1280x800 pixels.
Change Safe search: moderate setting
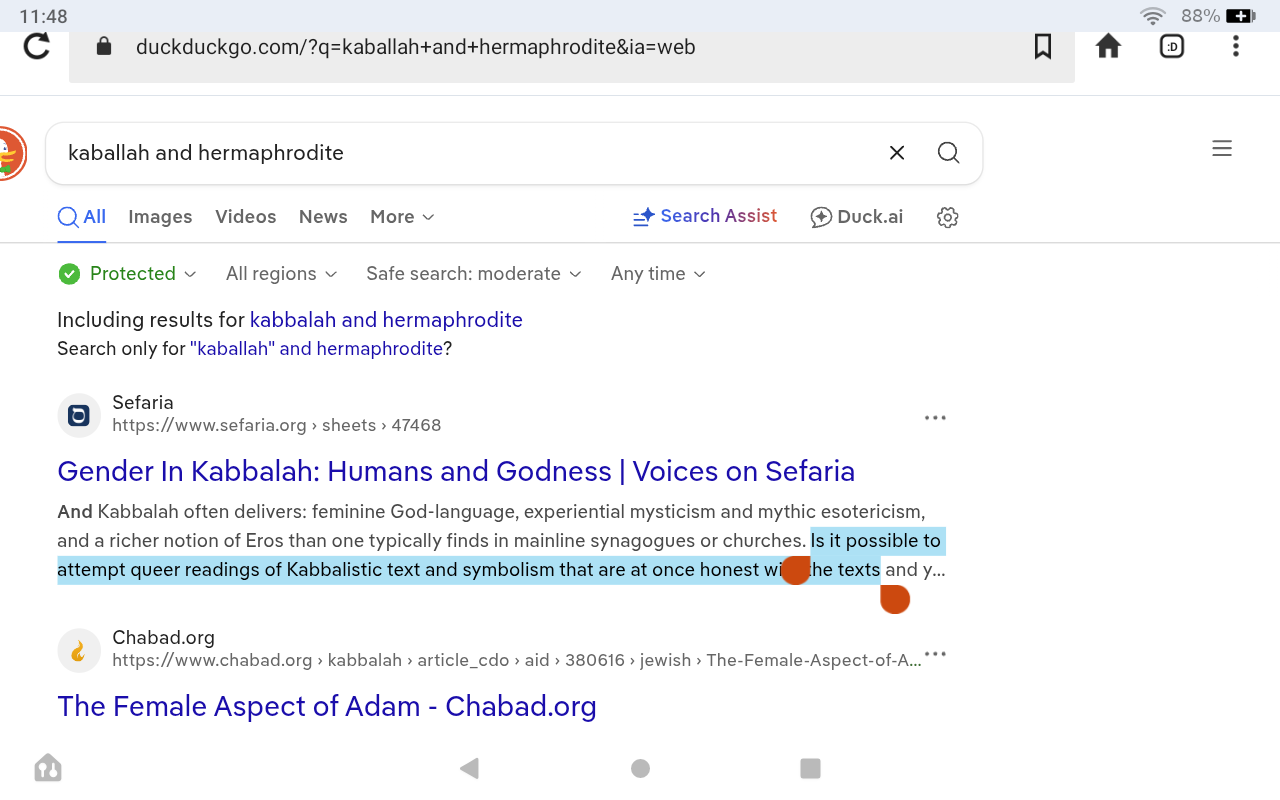click(473, 274)
